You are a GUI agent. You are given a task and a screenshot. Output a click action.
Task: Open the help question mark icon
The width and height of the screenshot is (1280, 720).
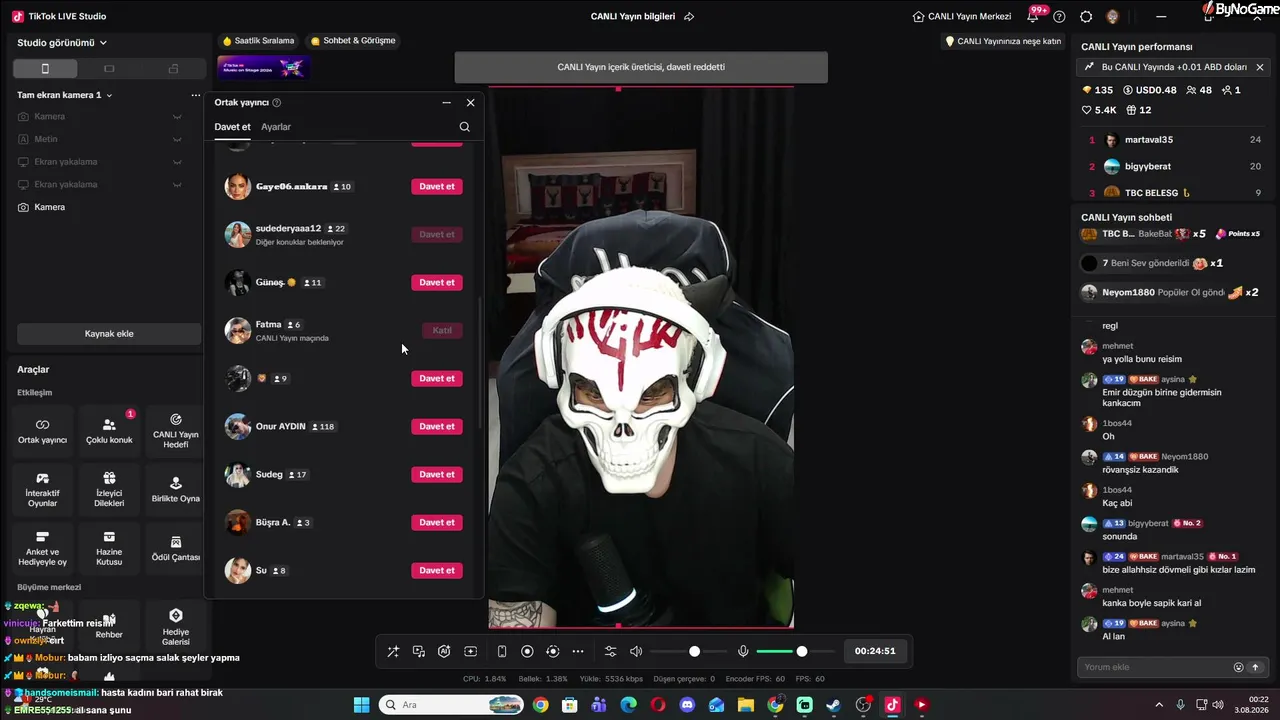click(x=1059, y=16)
